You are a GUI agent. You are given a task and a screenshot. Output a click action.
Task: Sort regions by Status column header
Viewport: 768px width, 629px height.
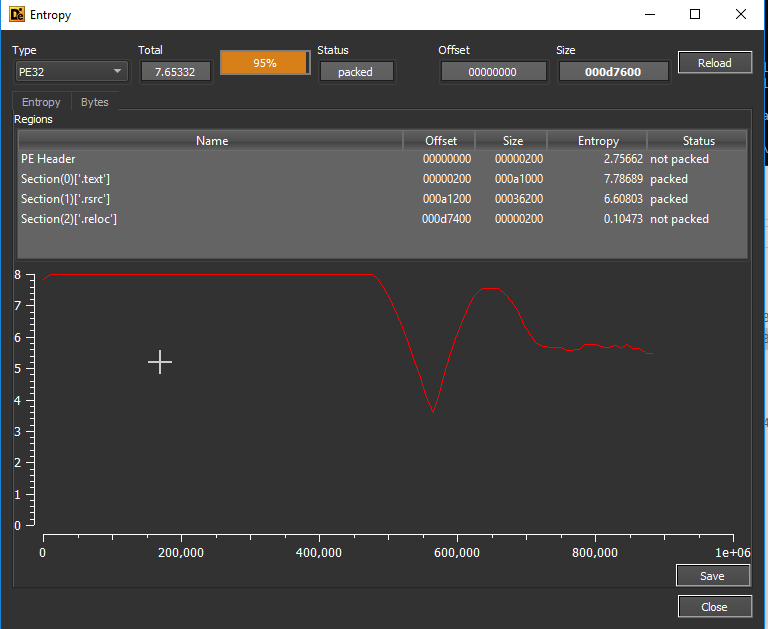698,141
